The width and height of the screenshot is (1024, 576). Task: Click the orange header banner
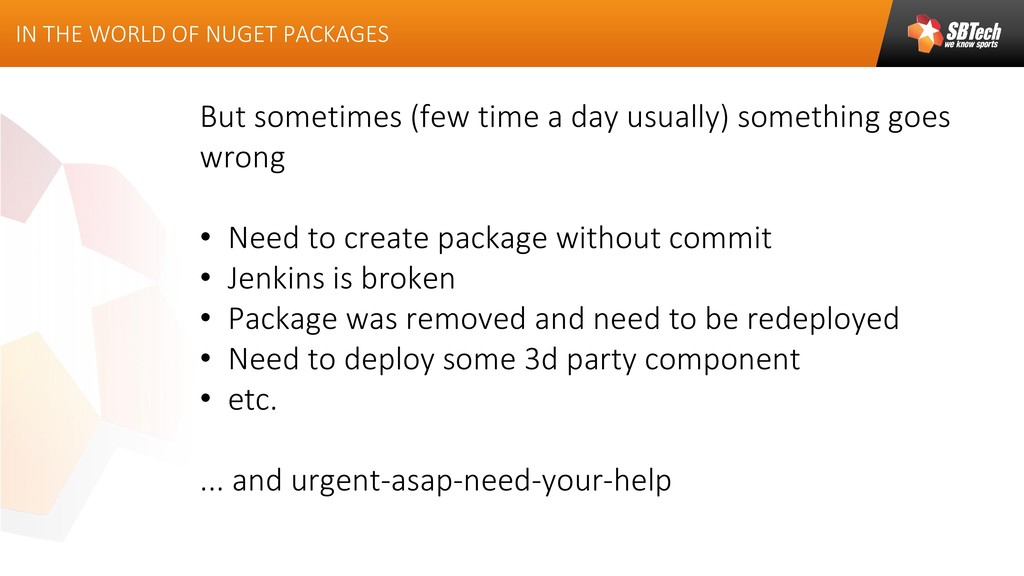pos(438,33)
